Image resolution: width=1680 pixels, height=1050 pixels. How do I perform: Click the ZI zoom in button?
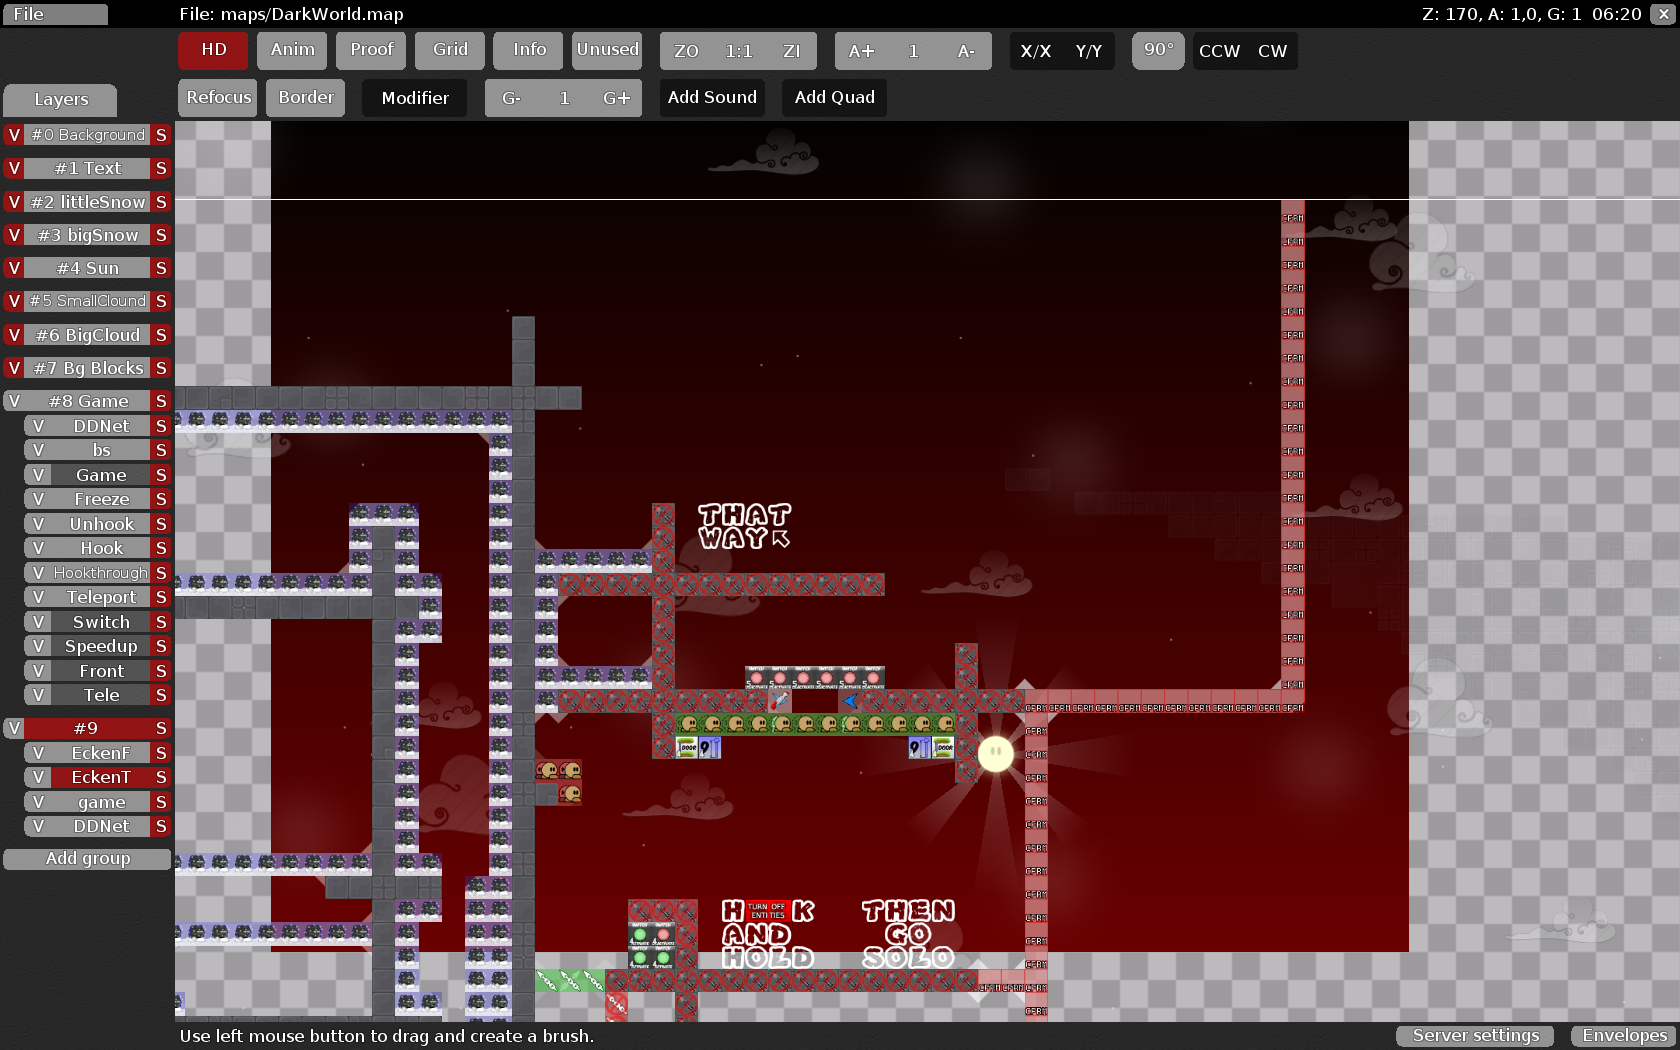(x=791, y=51)
